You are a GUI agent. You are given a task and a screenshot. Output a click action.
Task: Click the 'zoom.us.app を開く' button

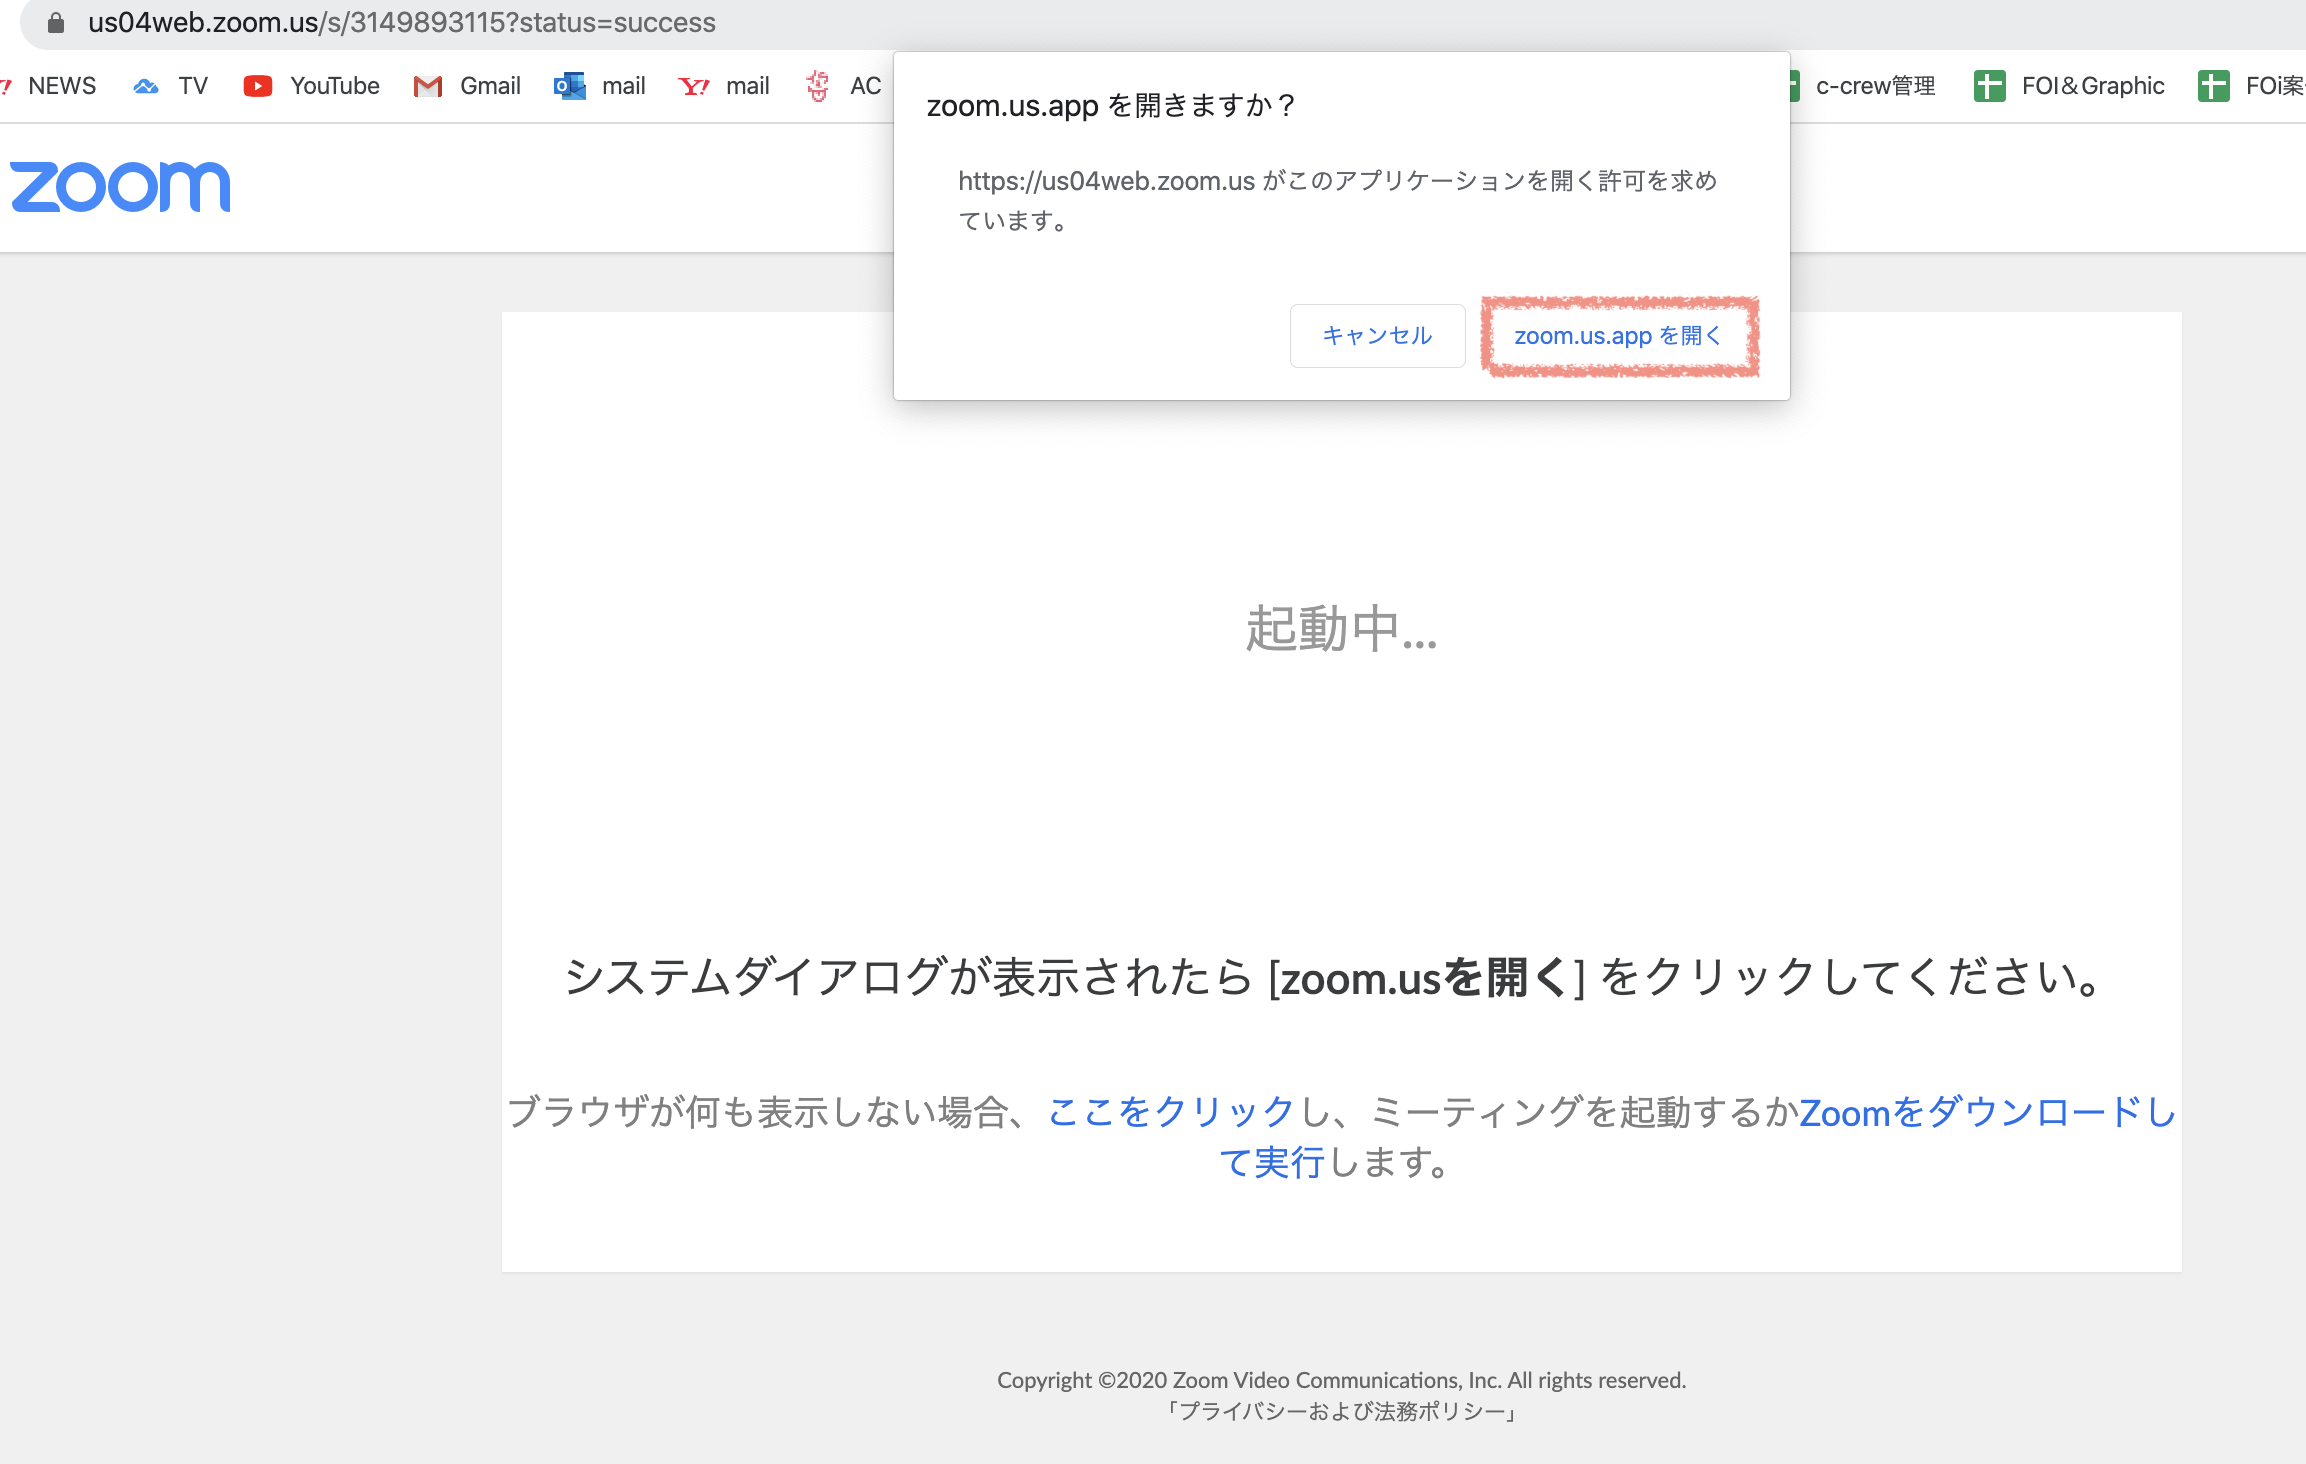(x=1618, y=336)
